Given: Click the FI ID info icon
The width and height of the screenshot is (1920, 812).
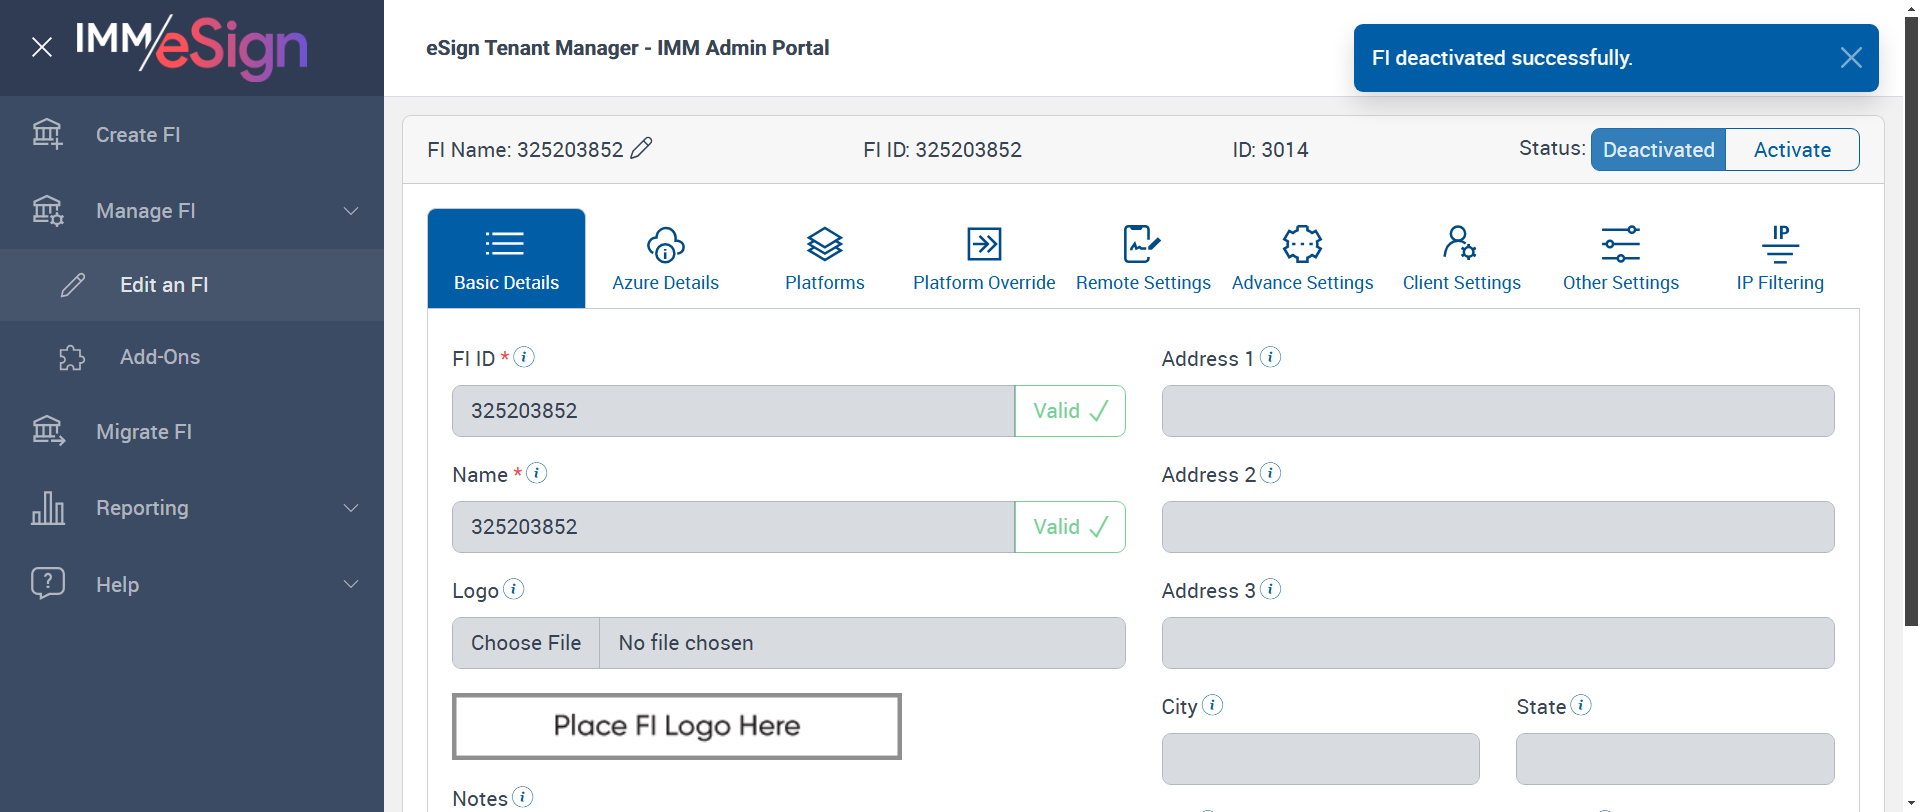Looking at the screenshot, I should point(524,357).
